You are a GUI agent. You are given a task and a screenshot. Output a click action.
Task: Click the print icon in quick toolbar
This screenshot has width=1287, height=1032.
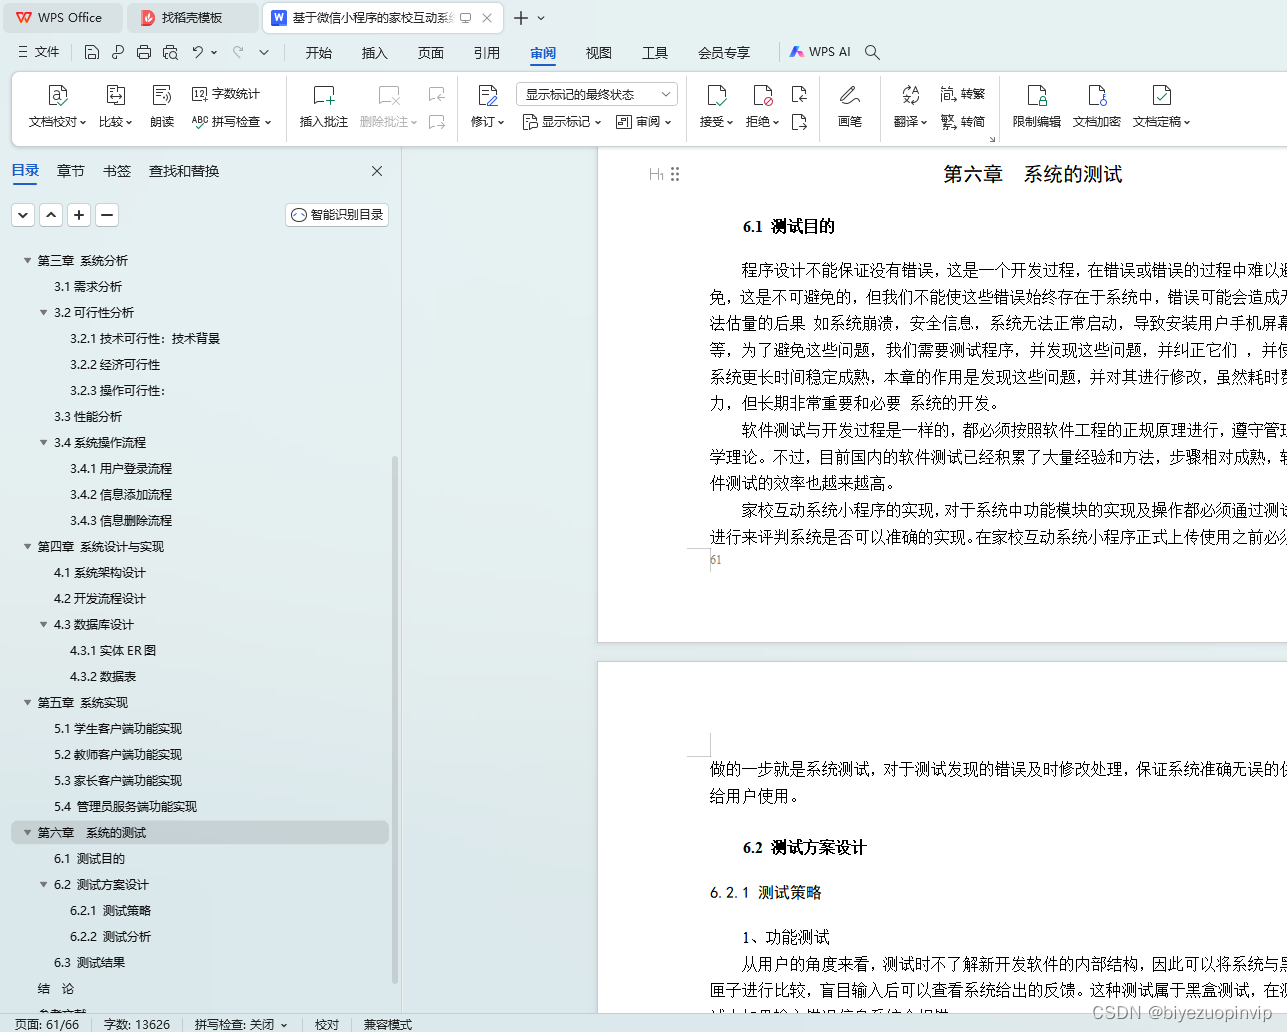tap(144, 52)
